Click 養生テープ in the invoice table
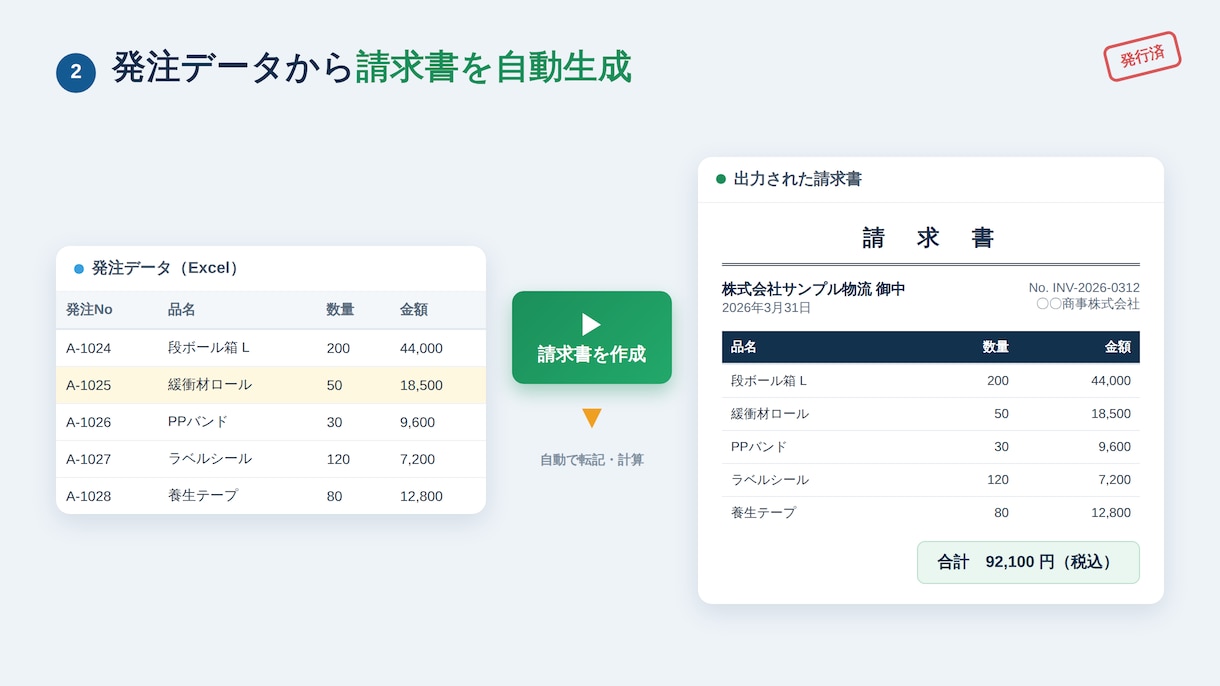Screen dimensions: 1220x686 (764, 513)
